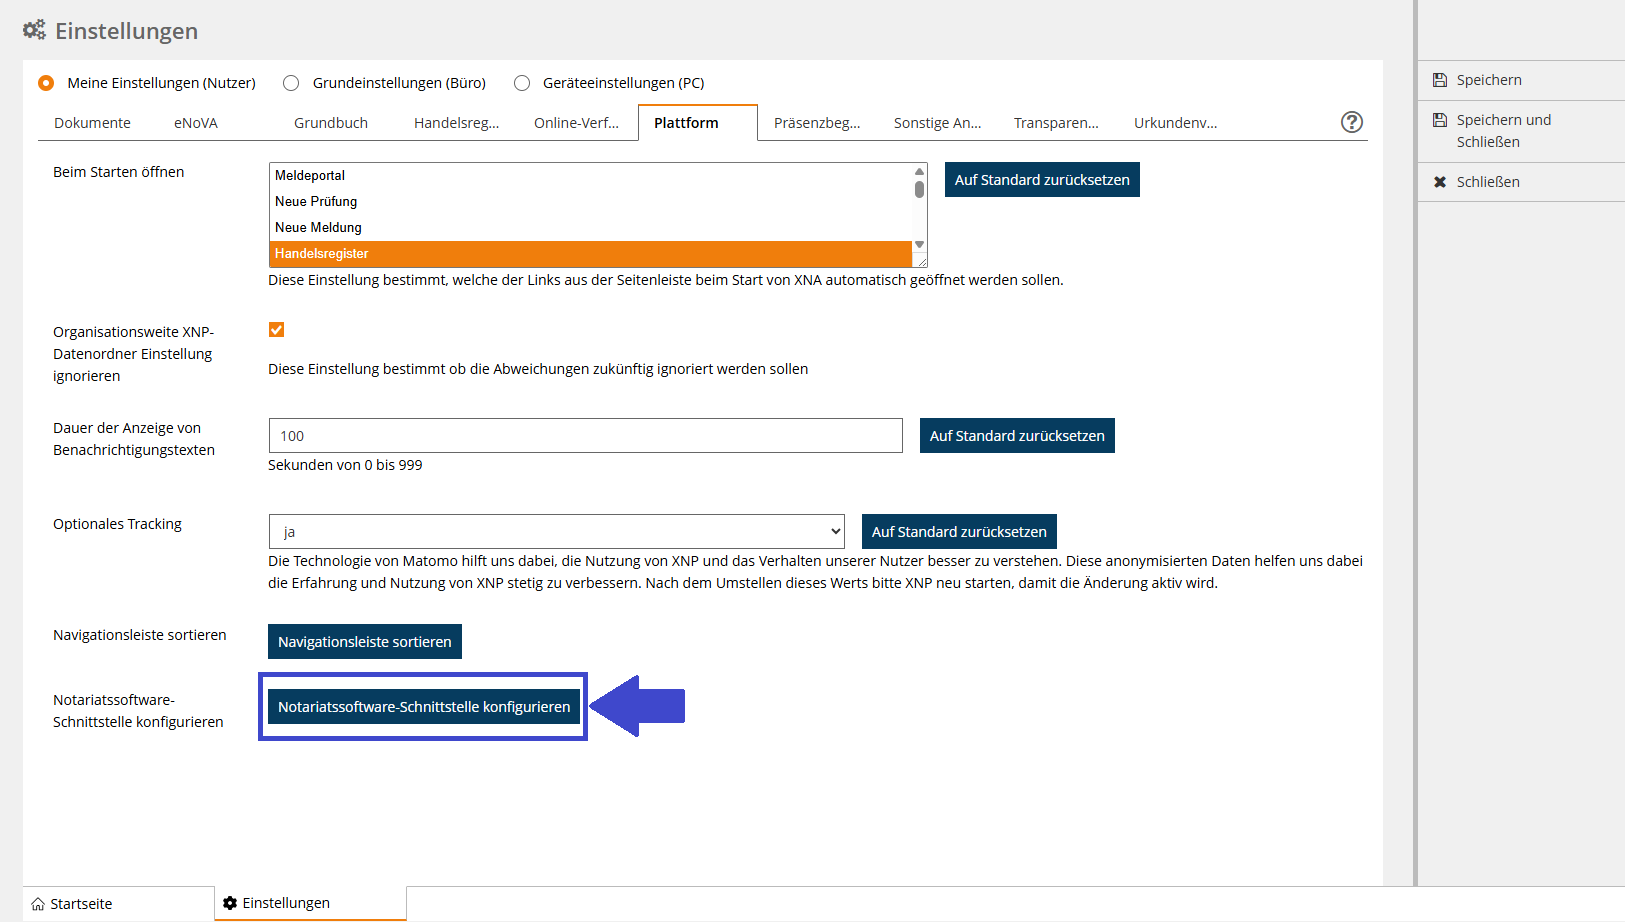
Task: Open the Optionales Tracking dropdown
Action: (556, 532)
